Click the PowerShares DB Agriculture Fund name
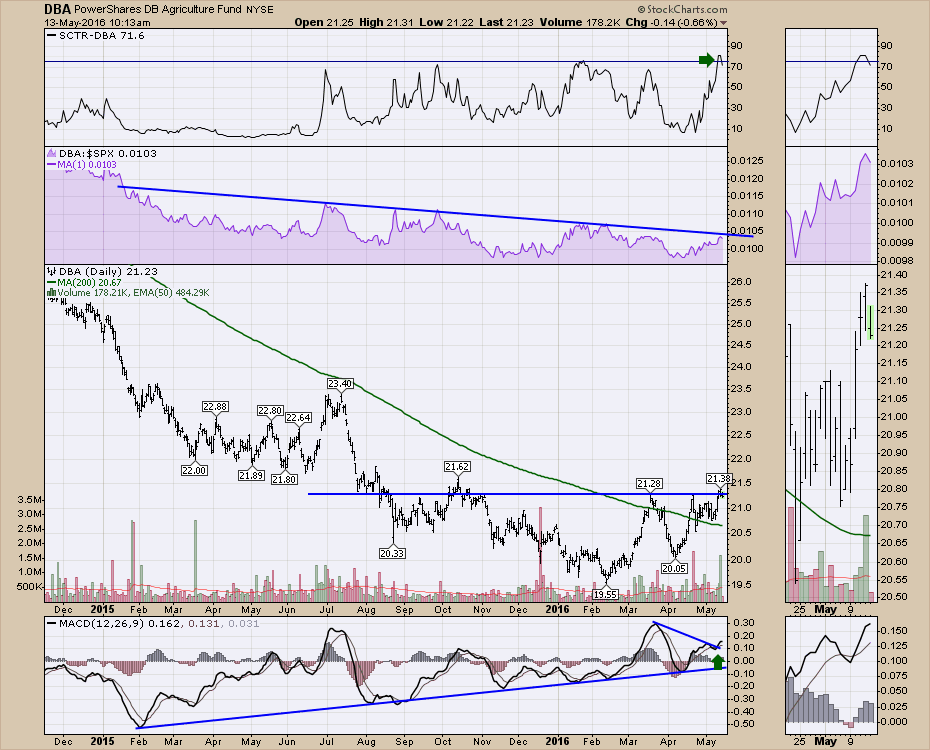The image size is (930, 750). (x=158, y=9)
